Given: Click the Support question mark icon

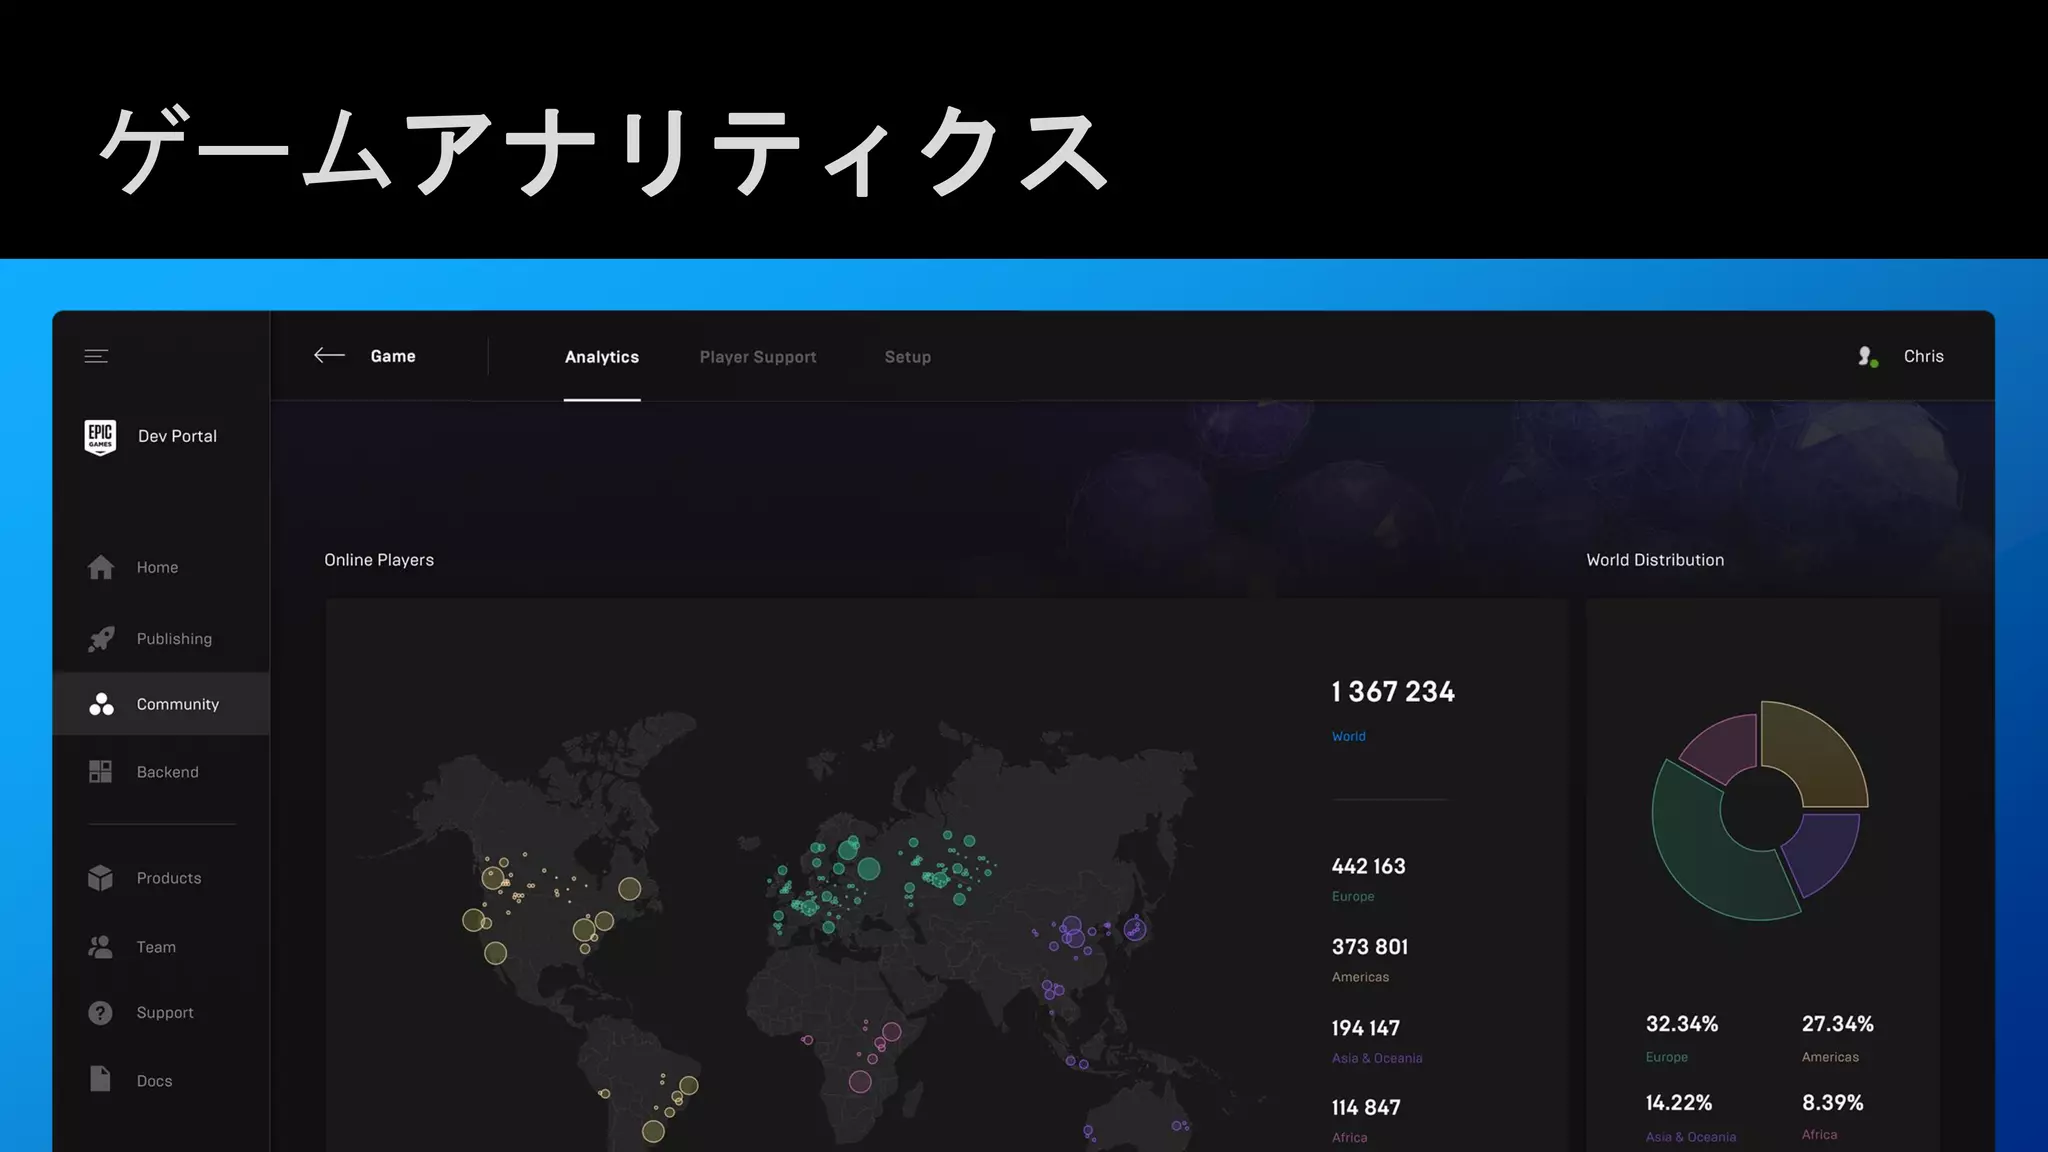Looking at the screenshot, I should tap(100, 1013).
